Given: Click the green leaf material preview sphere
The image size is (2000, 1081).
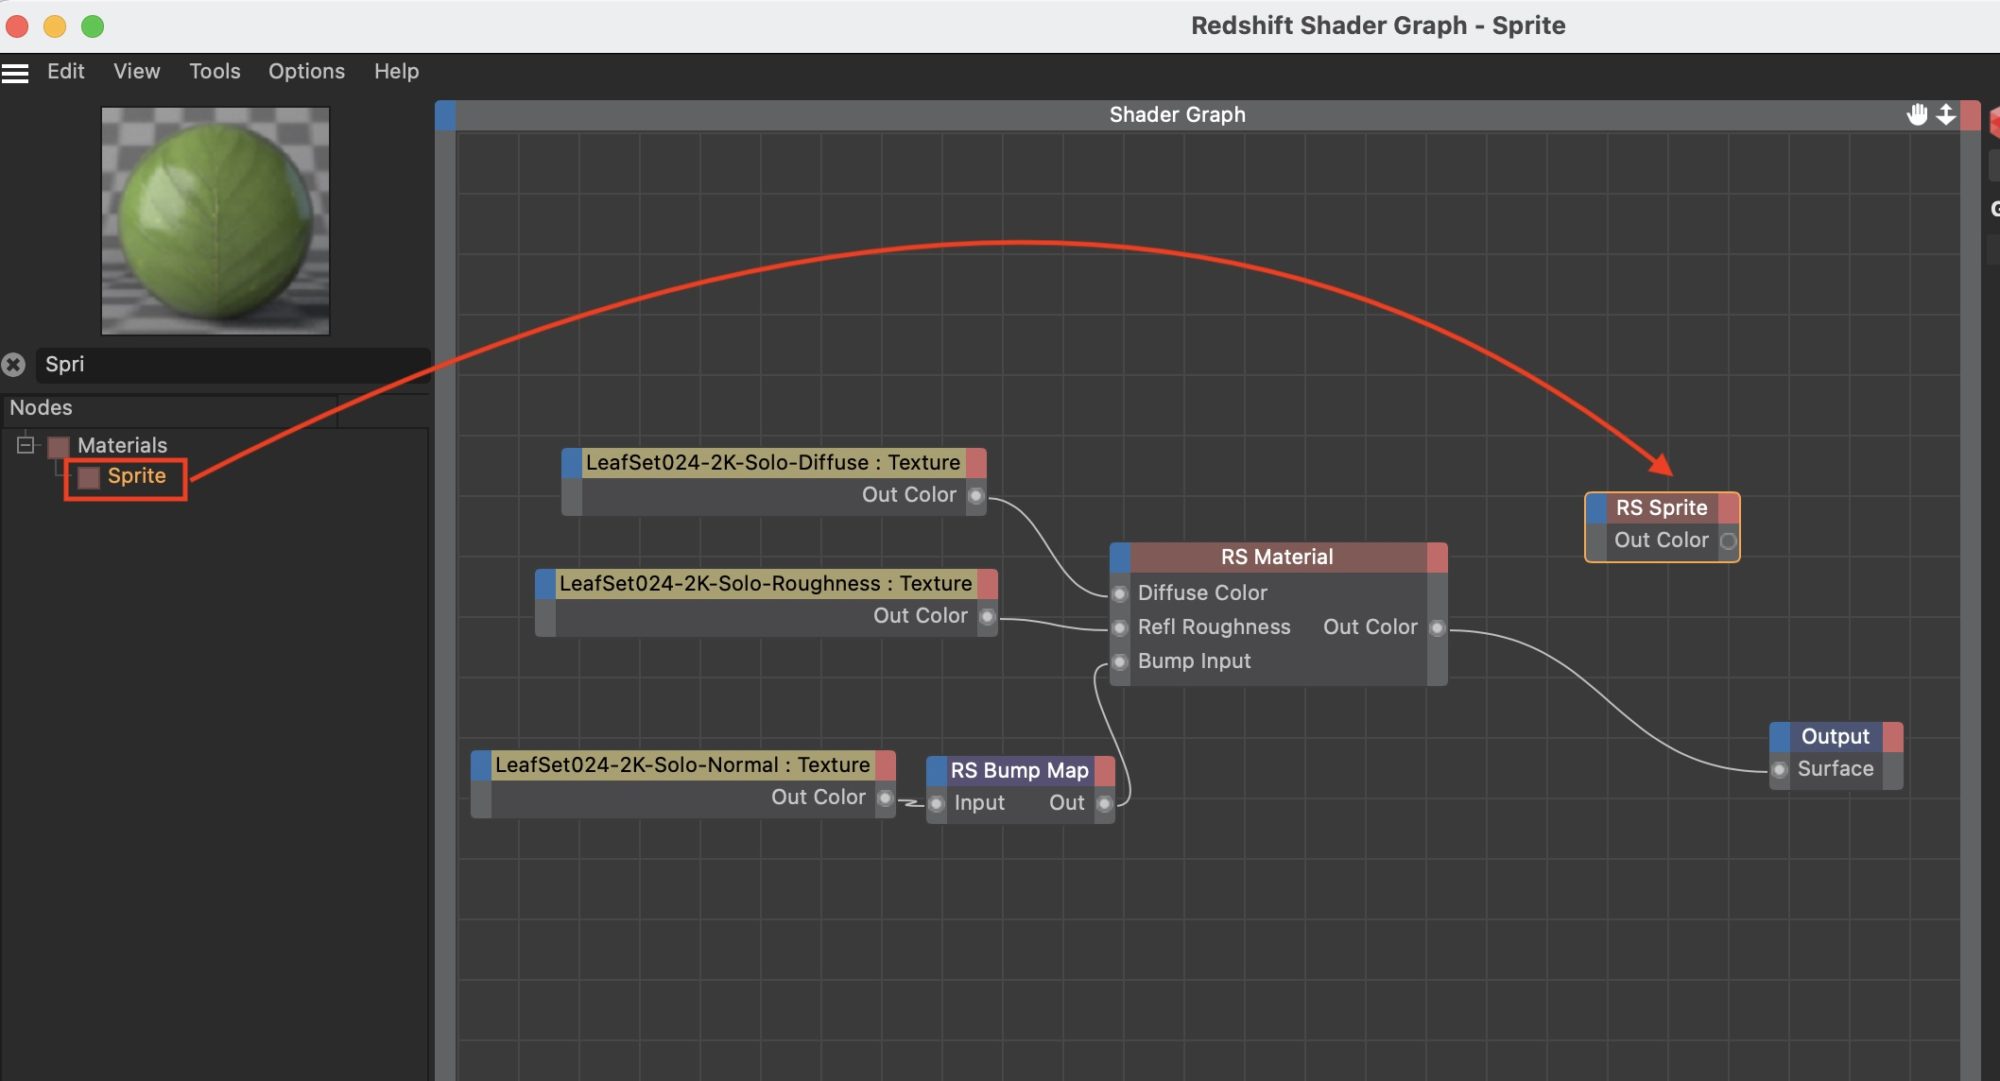Looking at the screenshot, I should [x=215, y=221].
